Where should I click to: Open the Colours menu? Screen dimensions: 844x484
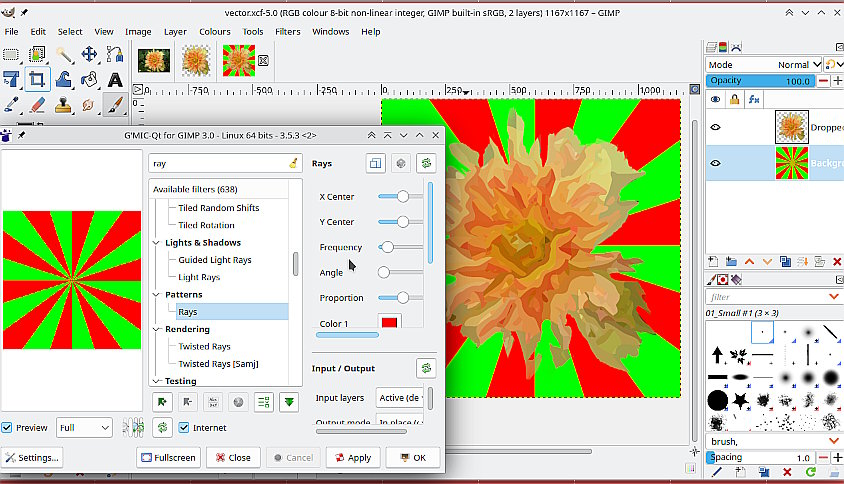click(x=214, y=32)
